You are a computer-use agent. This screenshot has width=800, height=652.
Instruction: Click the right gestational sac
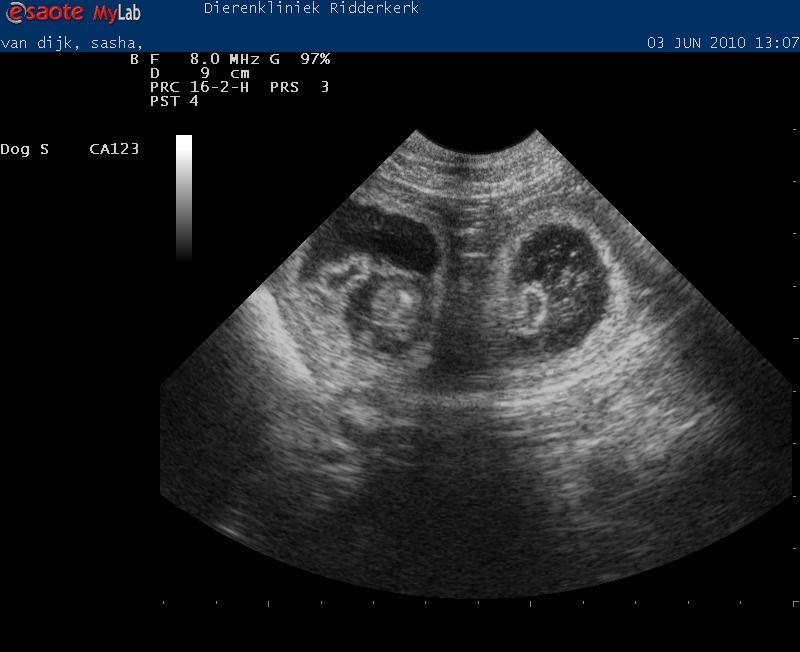[x=558, y=285]
